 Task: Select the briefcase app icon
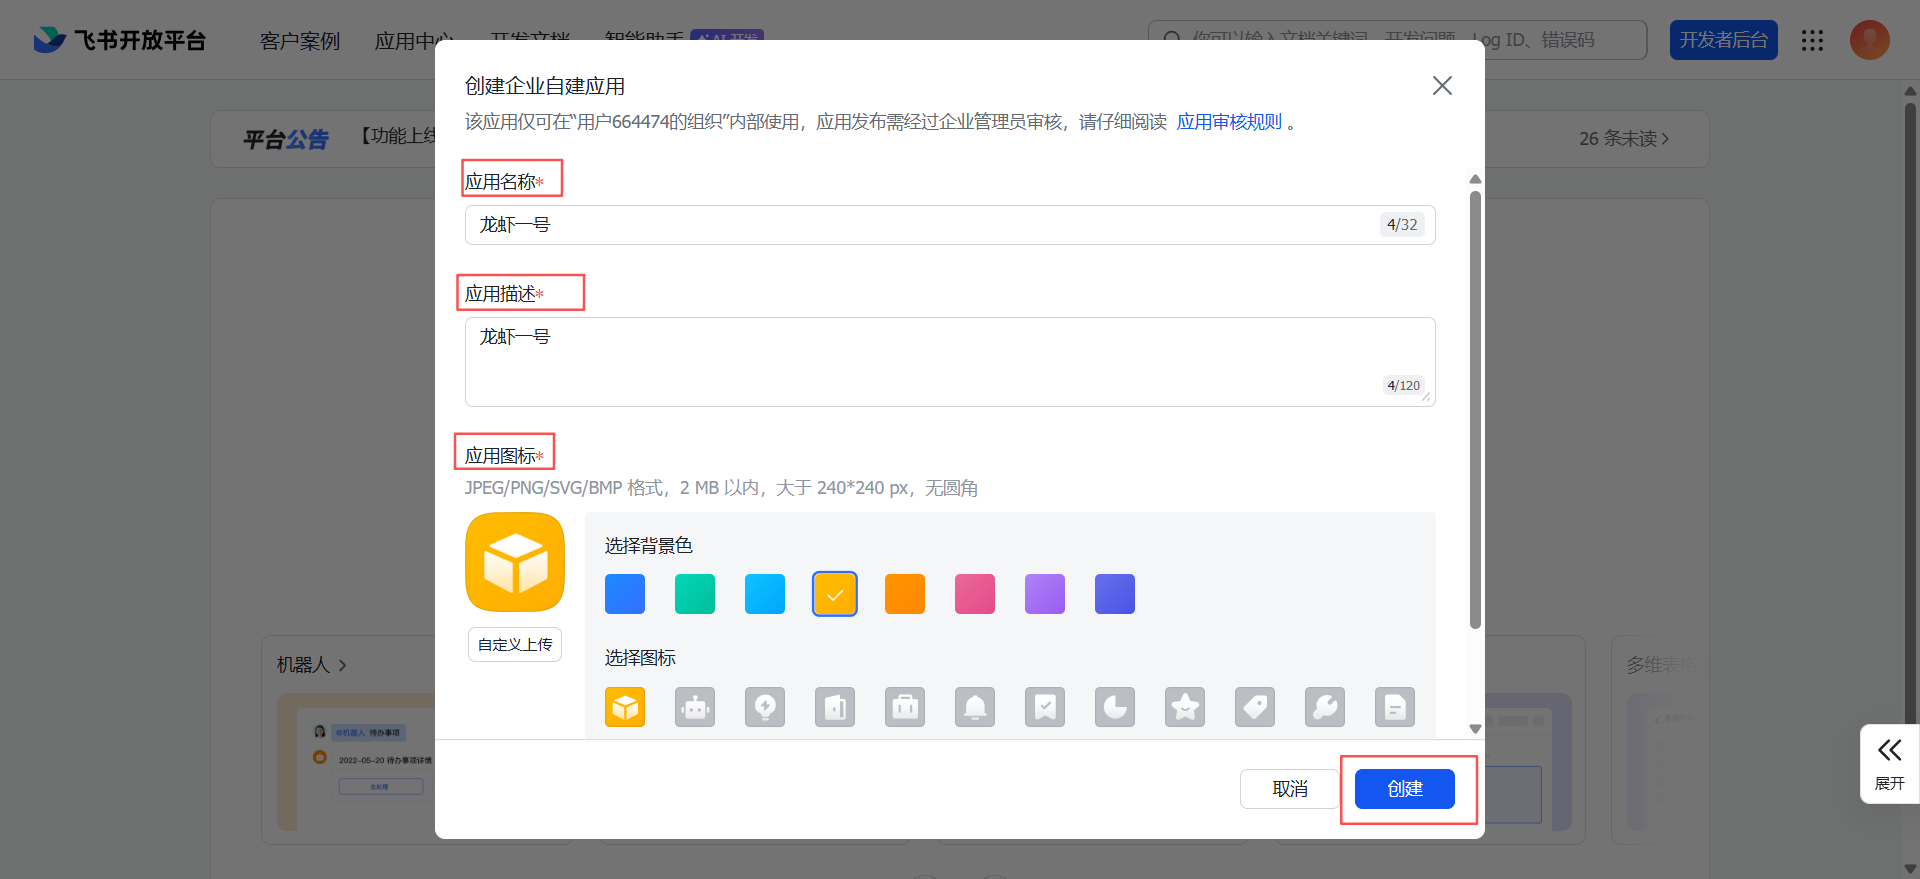(905, 707)
